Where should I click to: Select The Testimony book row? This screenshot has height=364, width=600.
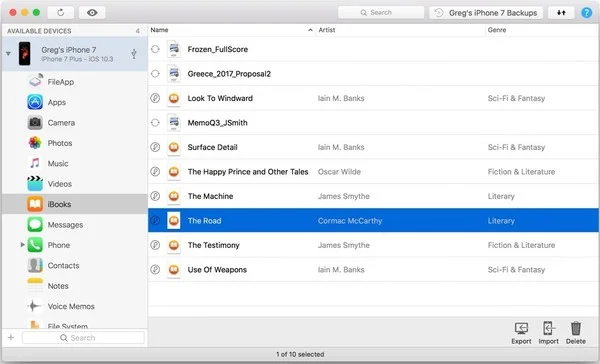(373, 245)
